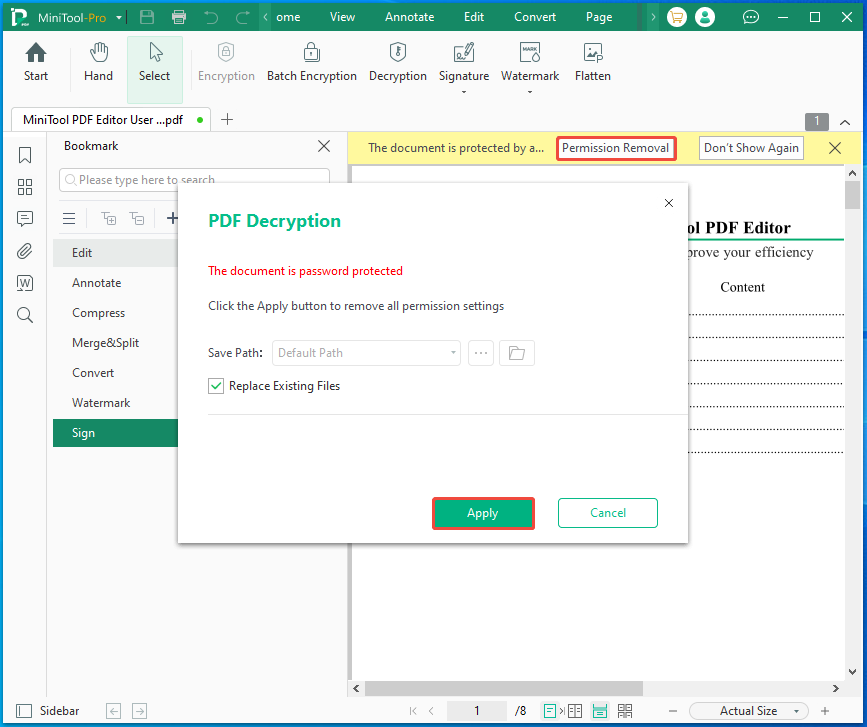Click the browse path ellipsis button
The width and height of the screenshot is (867, 727).
[x=480, y=353]
